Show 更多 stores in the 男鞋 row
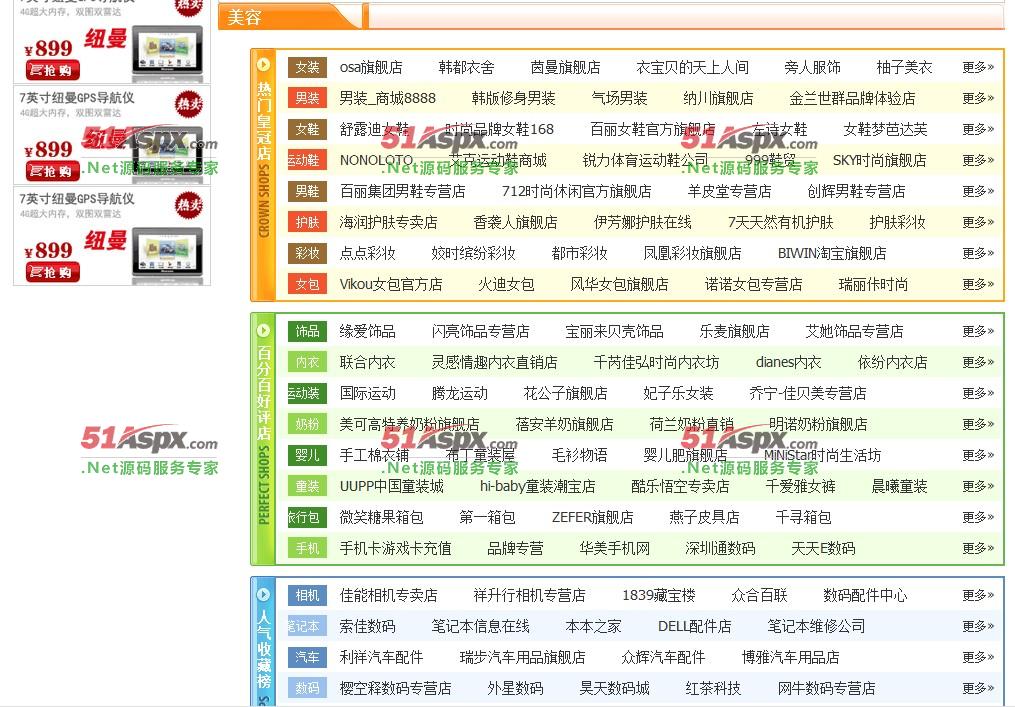This screenshot has width=1015, height=707. (x=977, y=192)
